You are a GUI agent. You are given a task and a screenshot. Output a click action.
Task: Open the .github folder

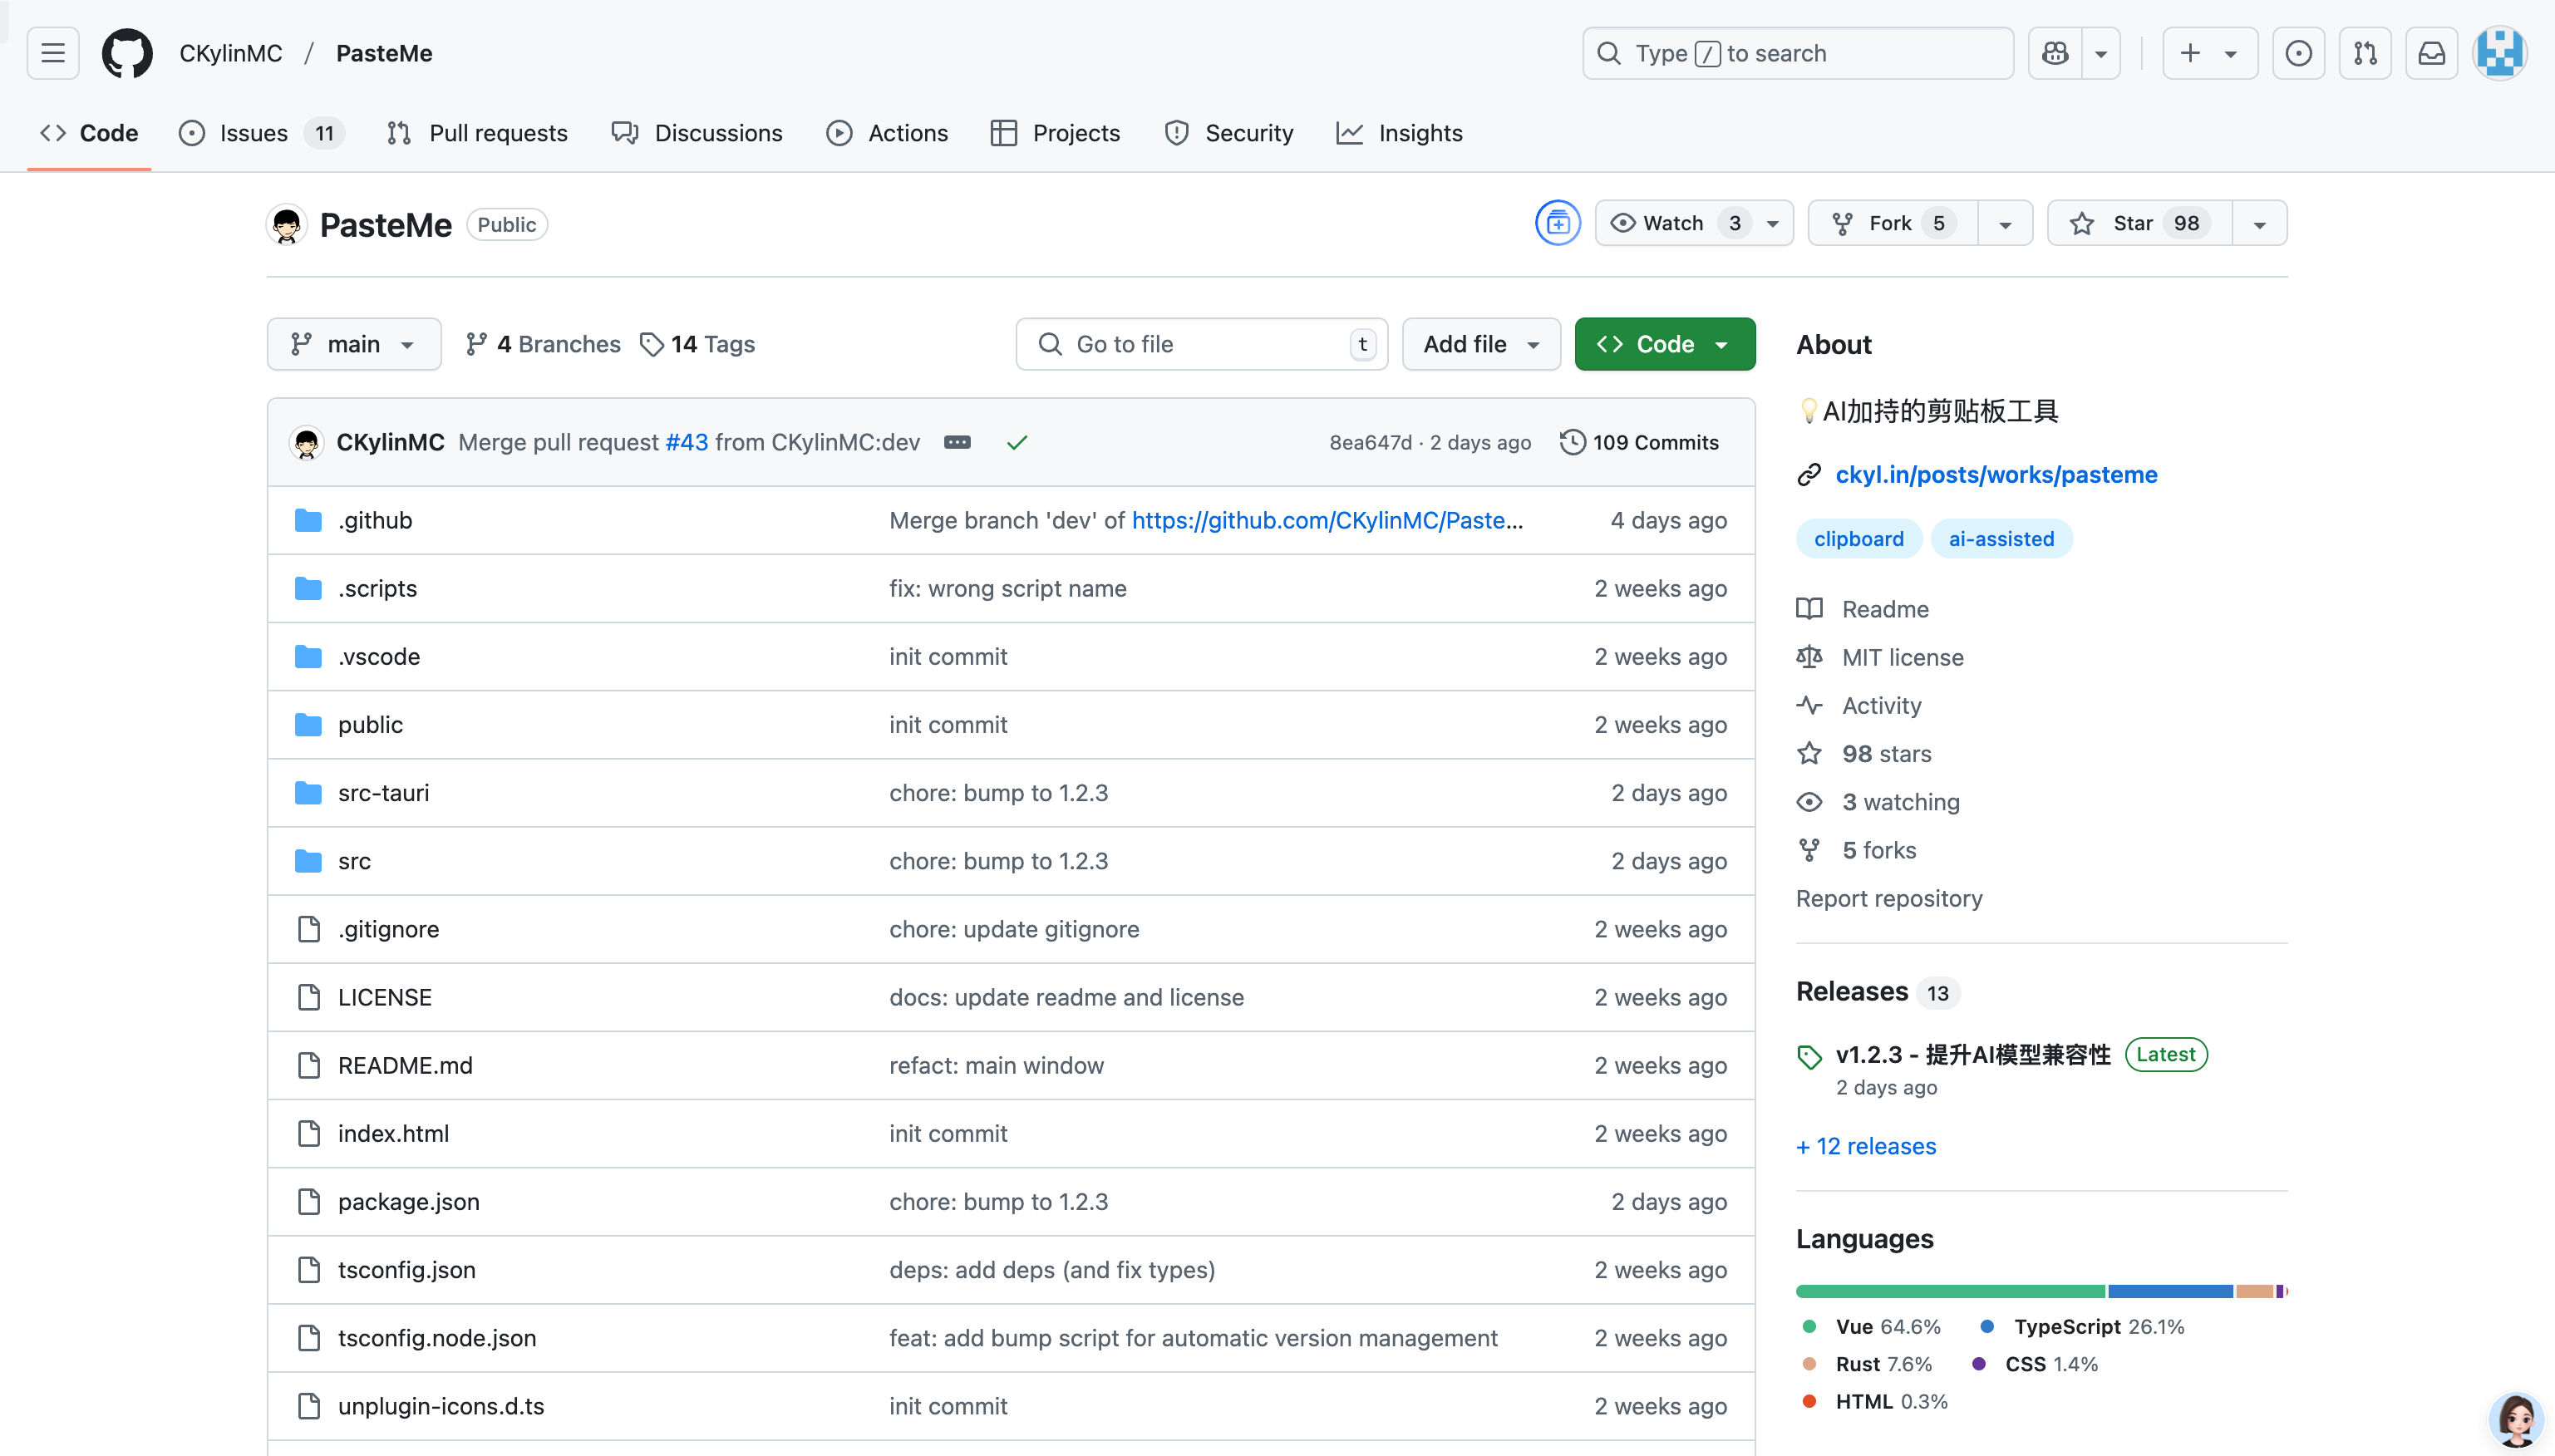click(375, 520)
